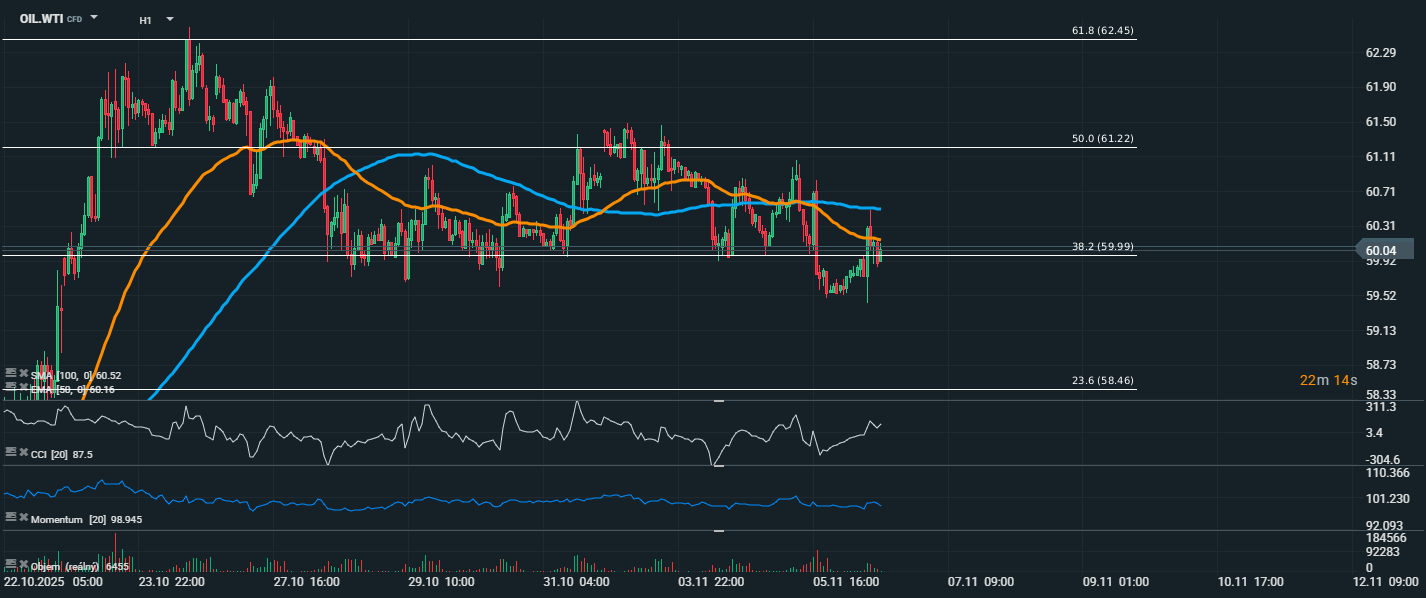Viewport: 1426px width, 598px height.
Task: Open the H1 timeframe dropdown
Action: (x=170, y=19)
